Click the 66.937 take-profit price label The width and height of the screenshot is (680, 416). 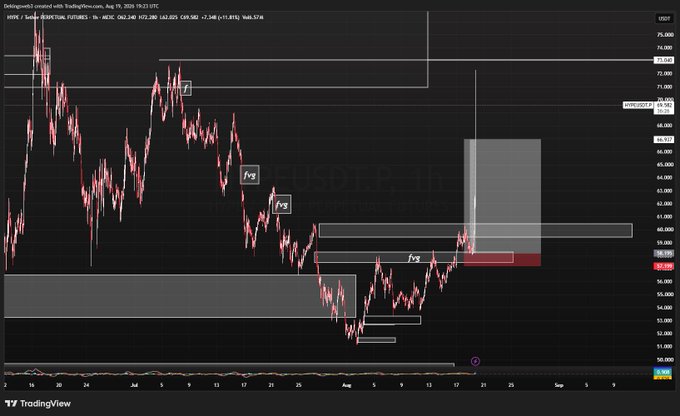(x=664, y=140)
